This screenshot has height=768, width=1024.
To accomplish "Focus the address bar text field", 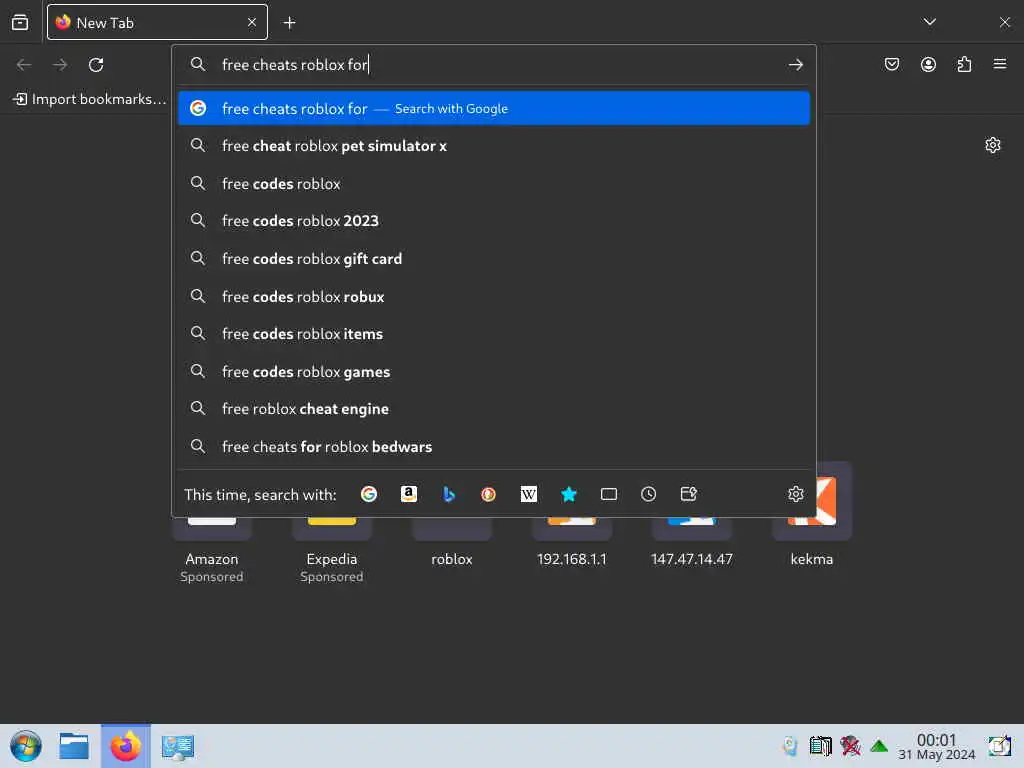I will click(x=496, y=65).
